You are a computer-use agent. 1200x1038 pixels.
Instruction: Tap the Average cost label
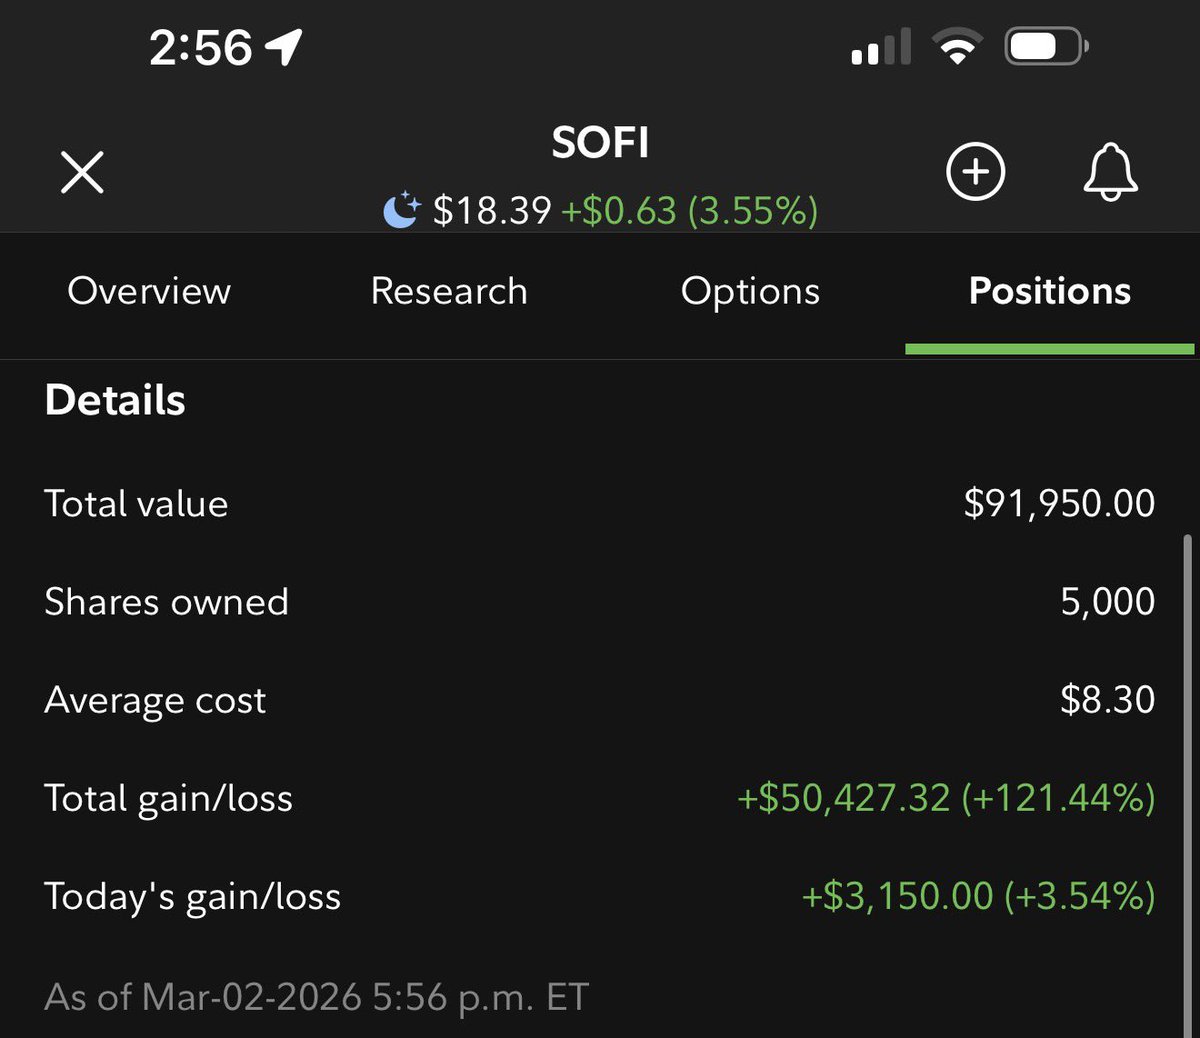point(155,700)
